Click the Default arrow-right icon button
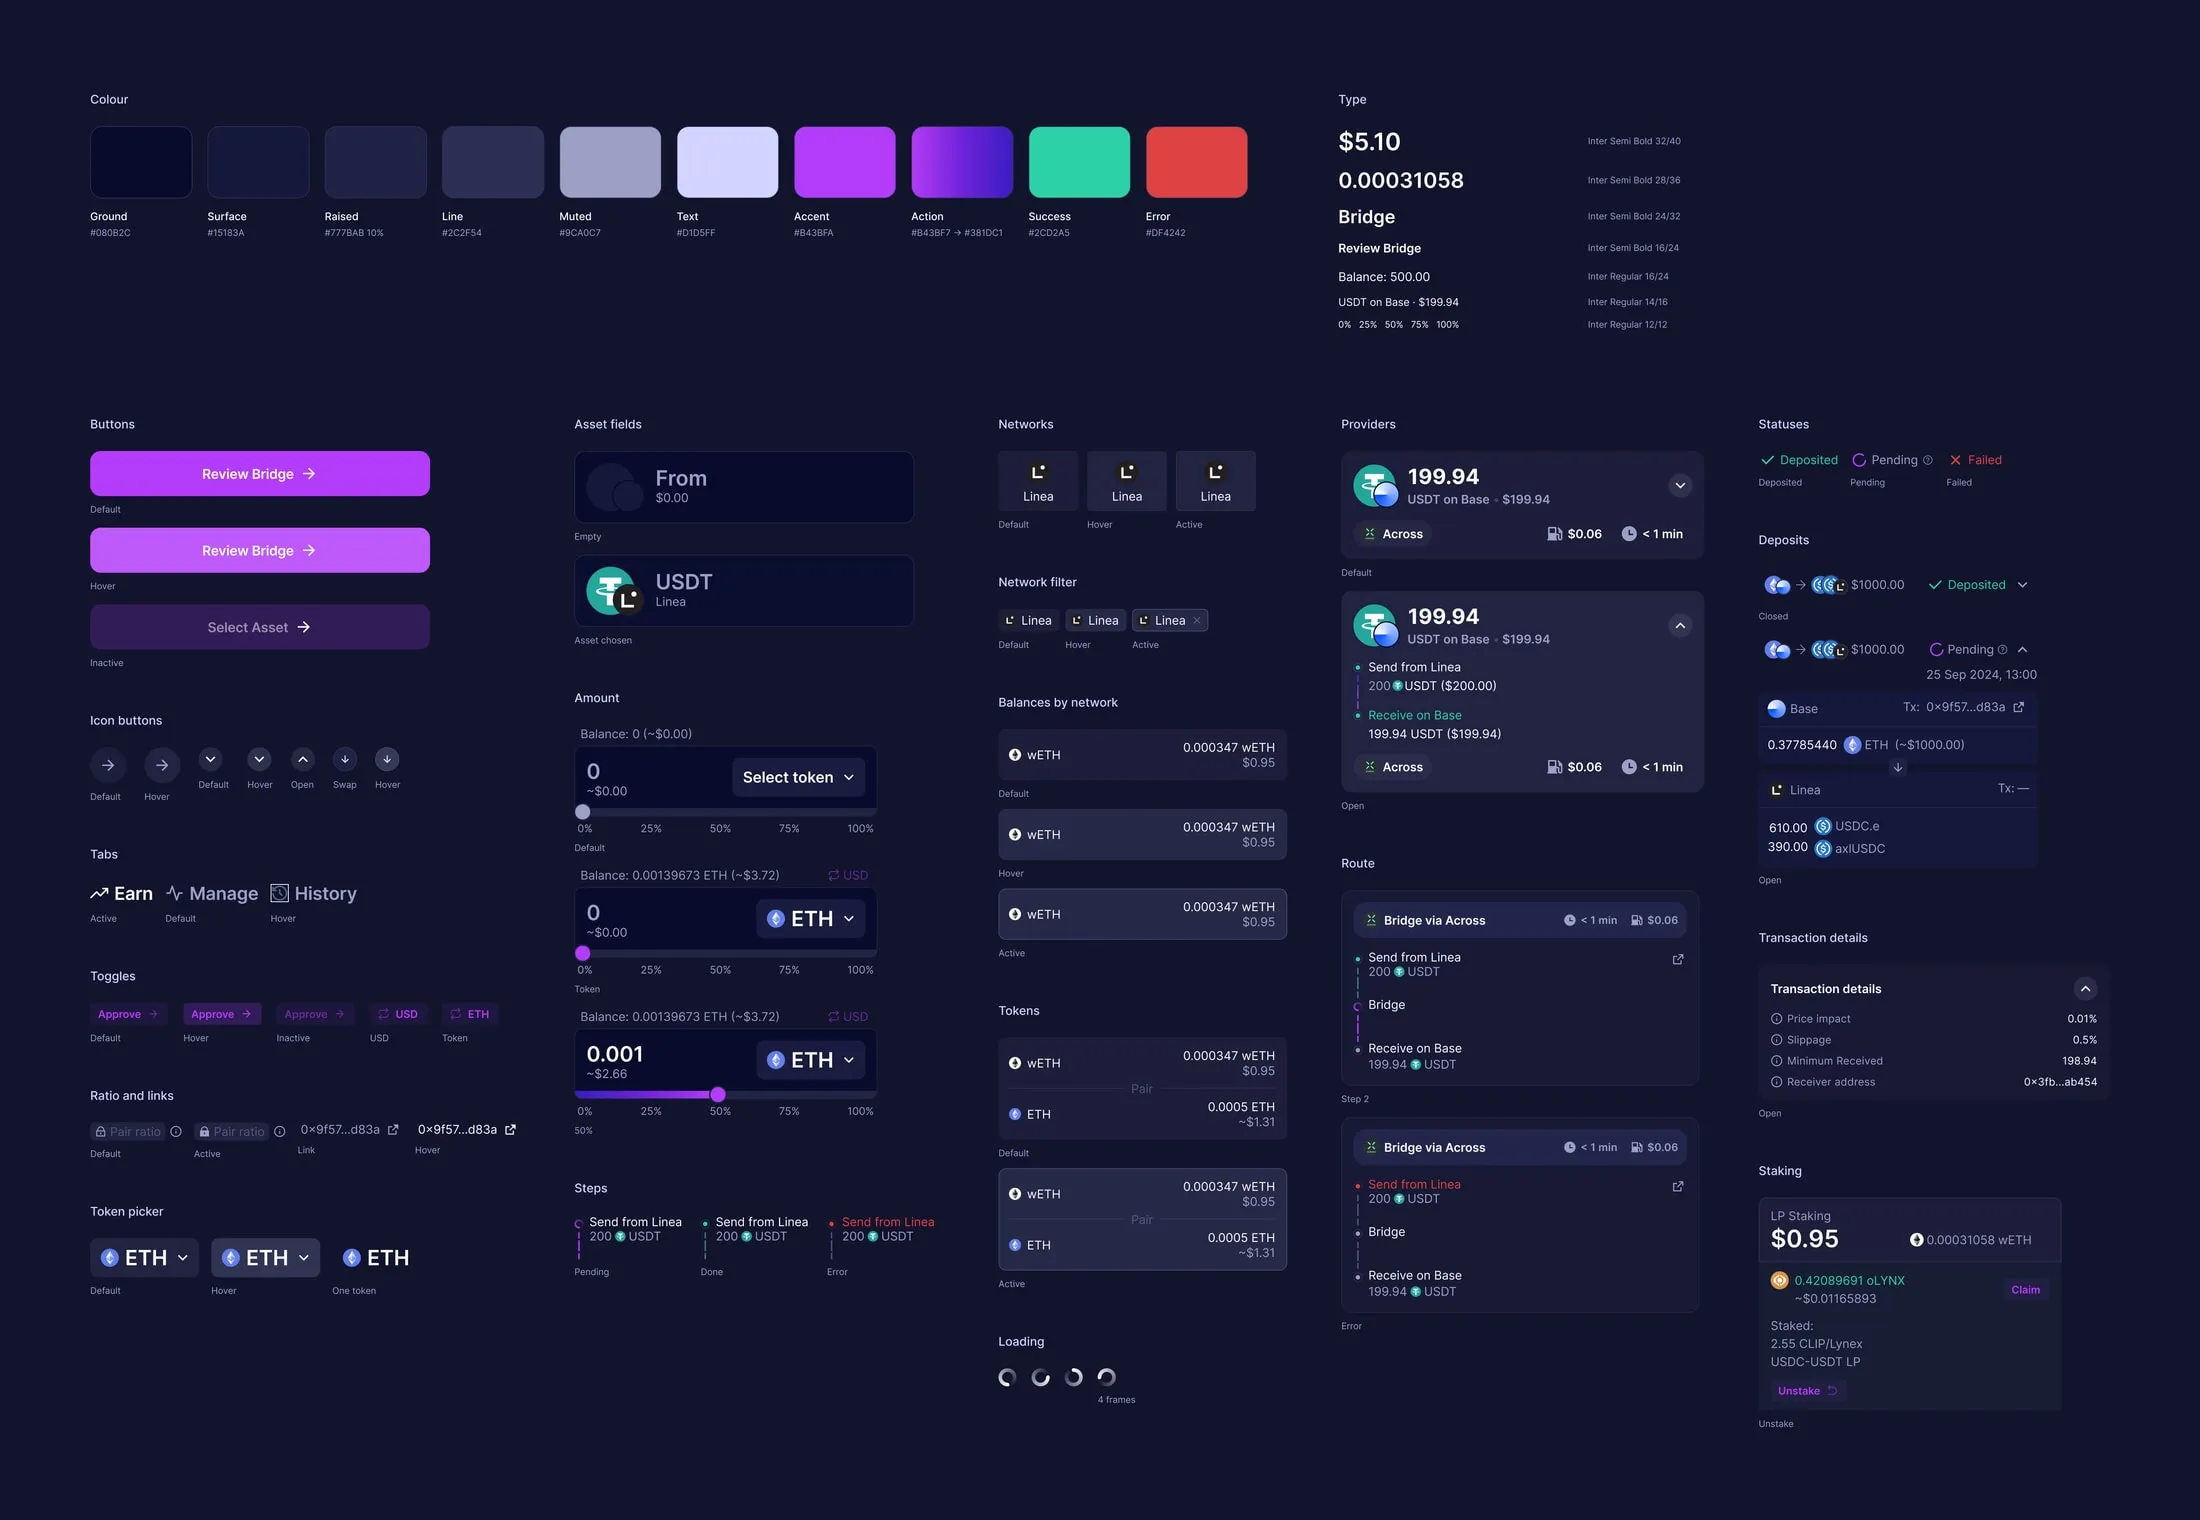 (x=108, y=765)
